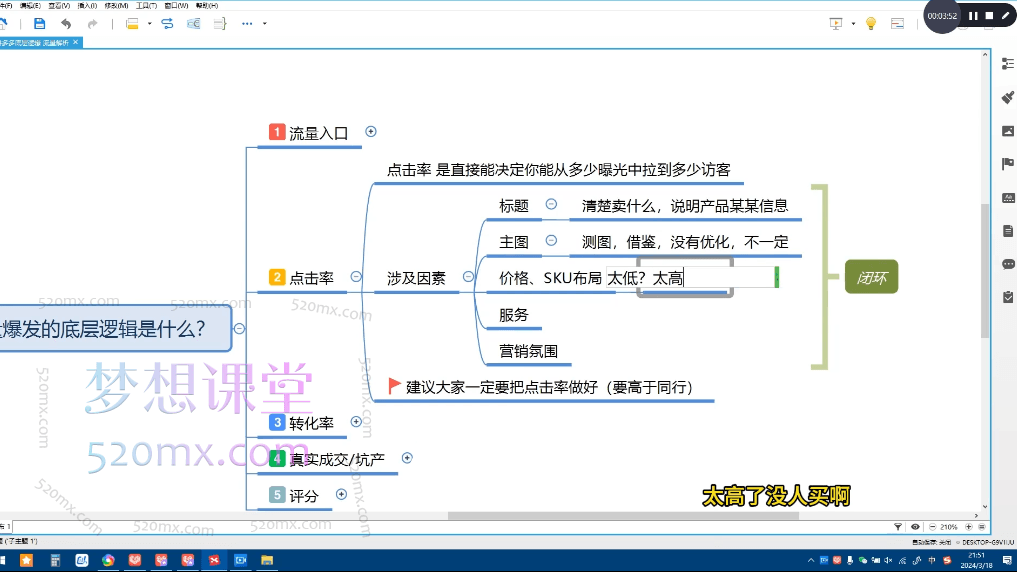Open the Outline panel in the right sidebar
The height and width of the screenshot is (572, 1017).
click(1008, 64)
